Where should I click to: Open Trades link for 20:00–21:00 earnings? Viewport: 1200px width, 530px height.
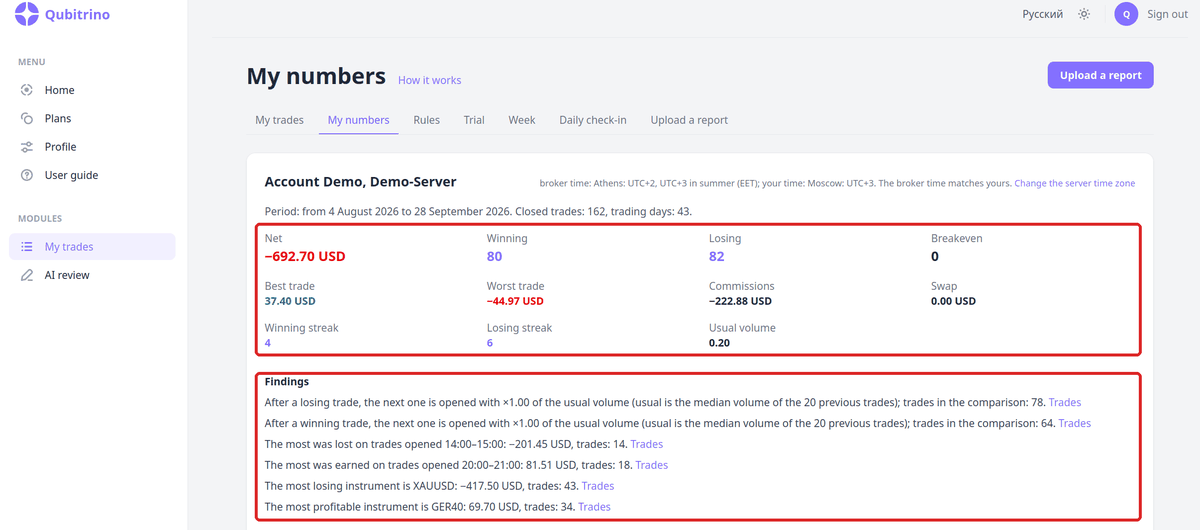click(x=652, y=465)
